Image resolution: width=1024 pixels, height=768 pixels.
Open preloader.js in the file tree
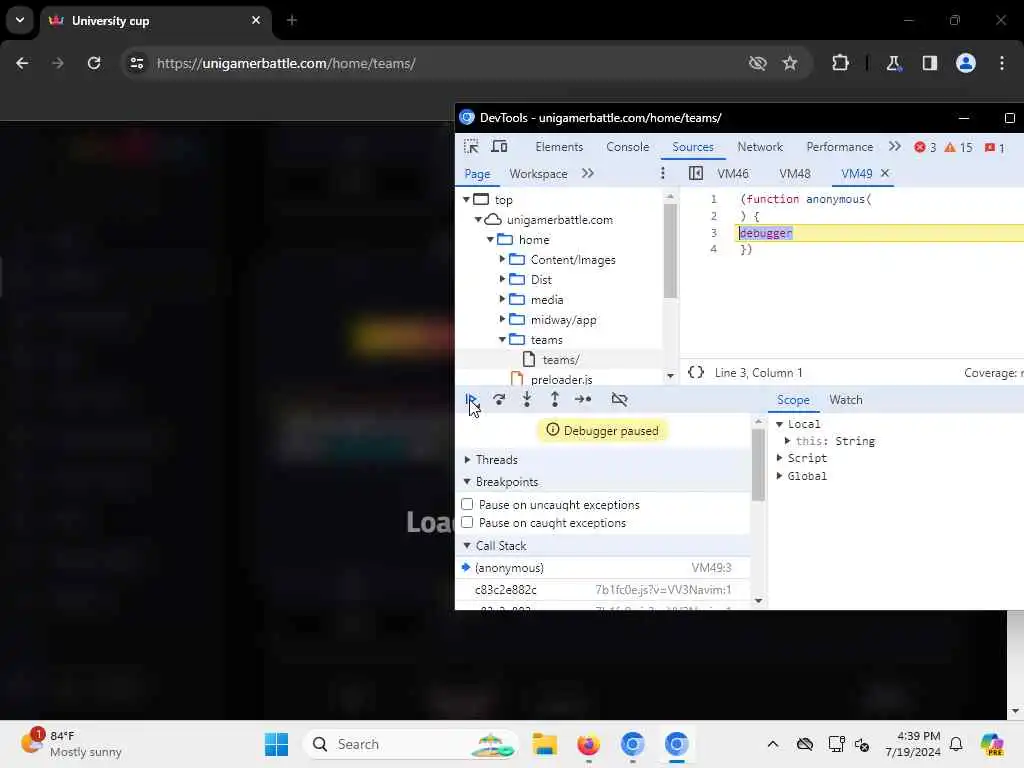(560, 379)
